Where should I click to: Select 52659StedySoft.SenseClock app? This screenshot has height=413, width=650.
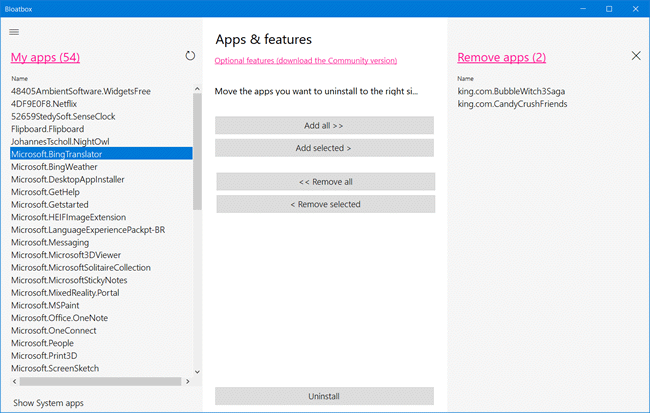(101, 117)
